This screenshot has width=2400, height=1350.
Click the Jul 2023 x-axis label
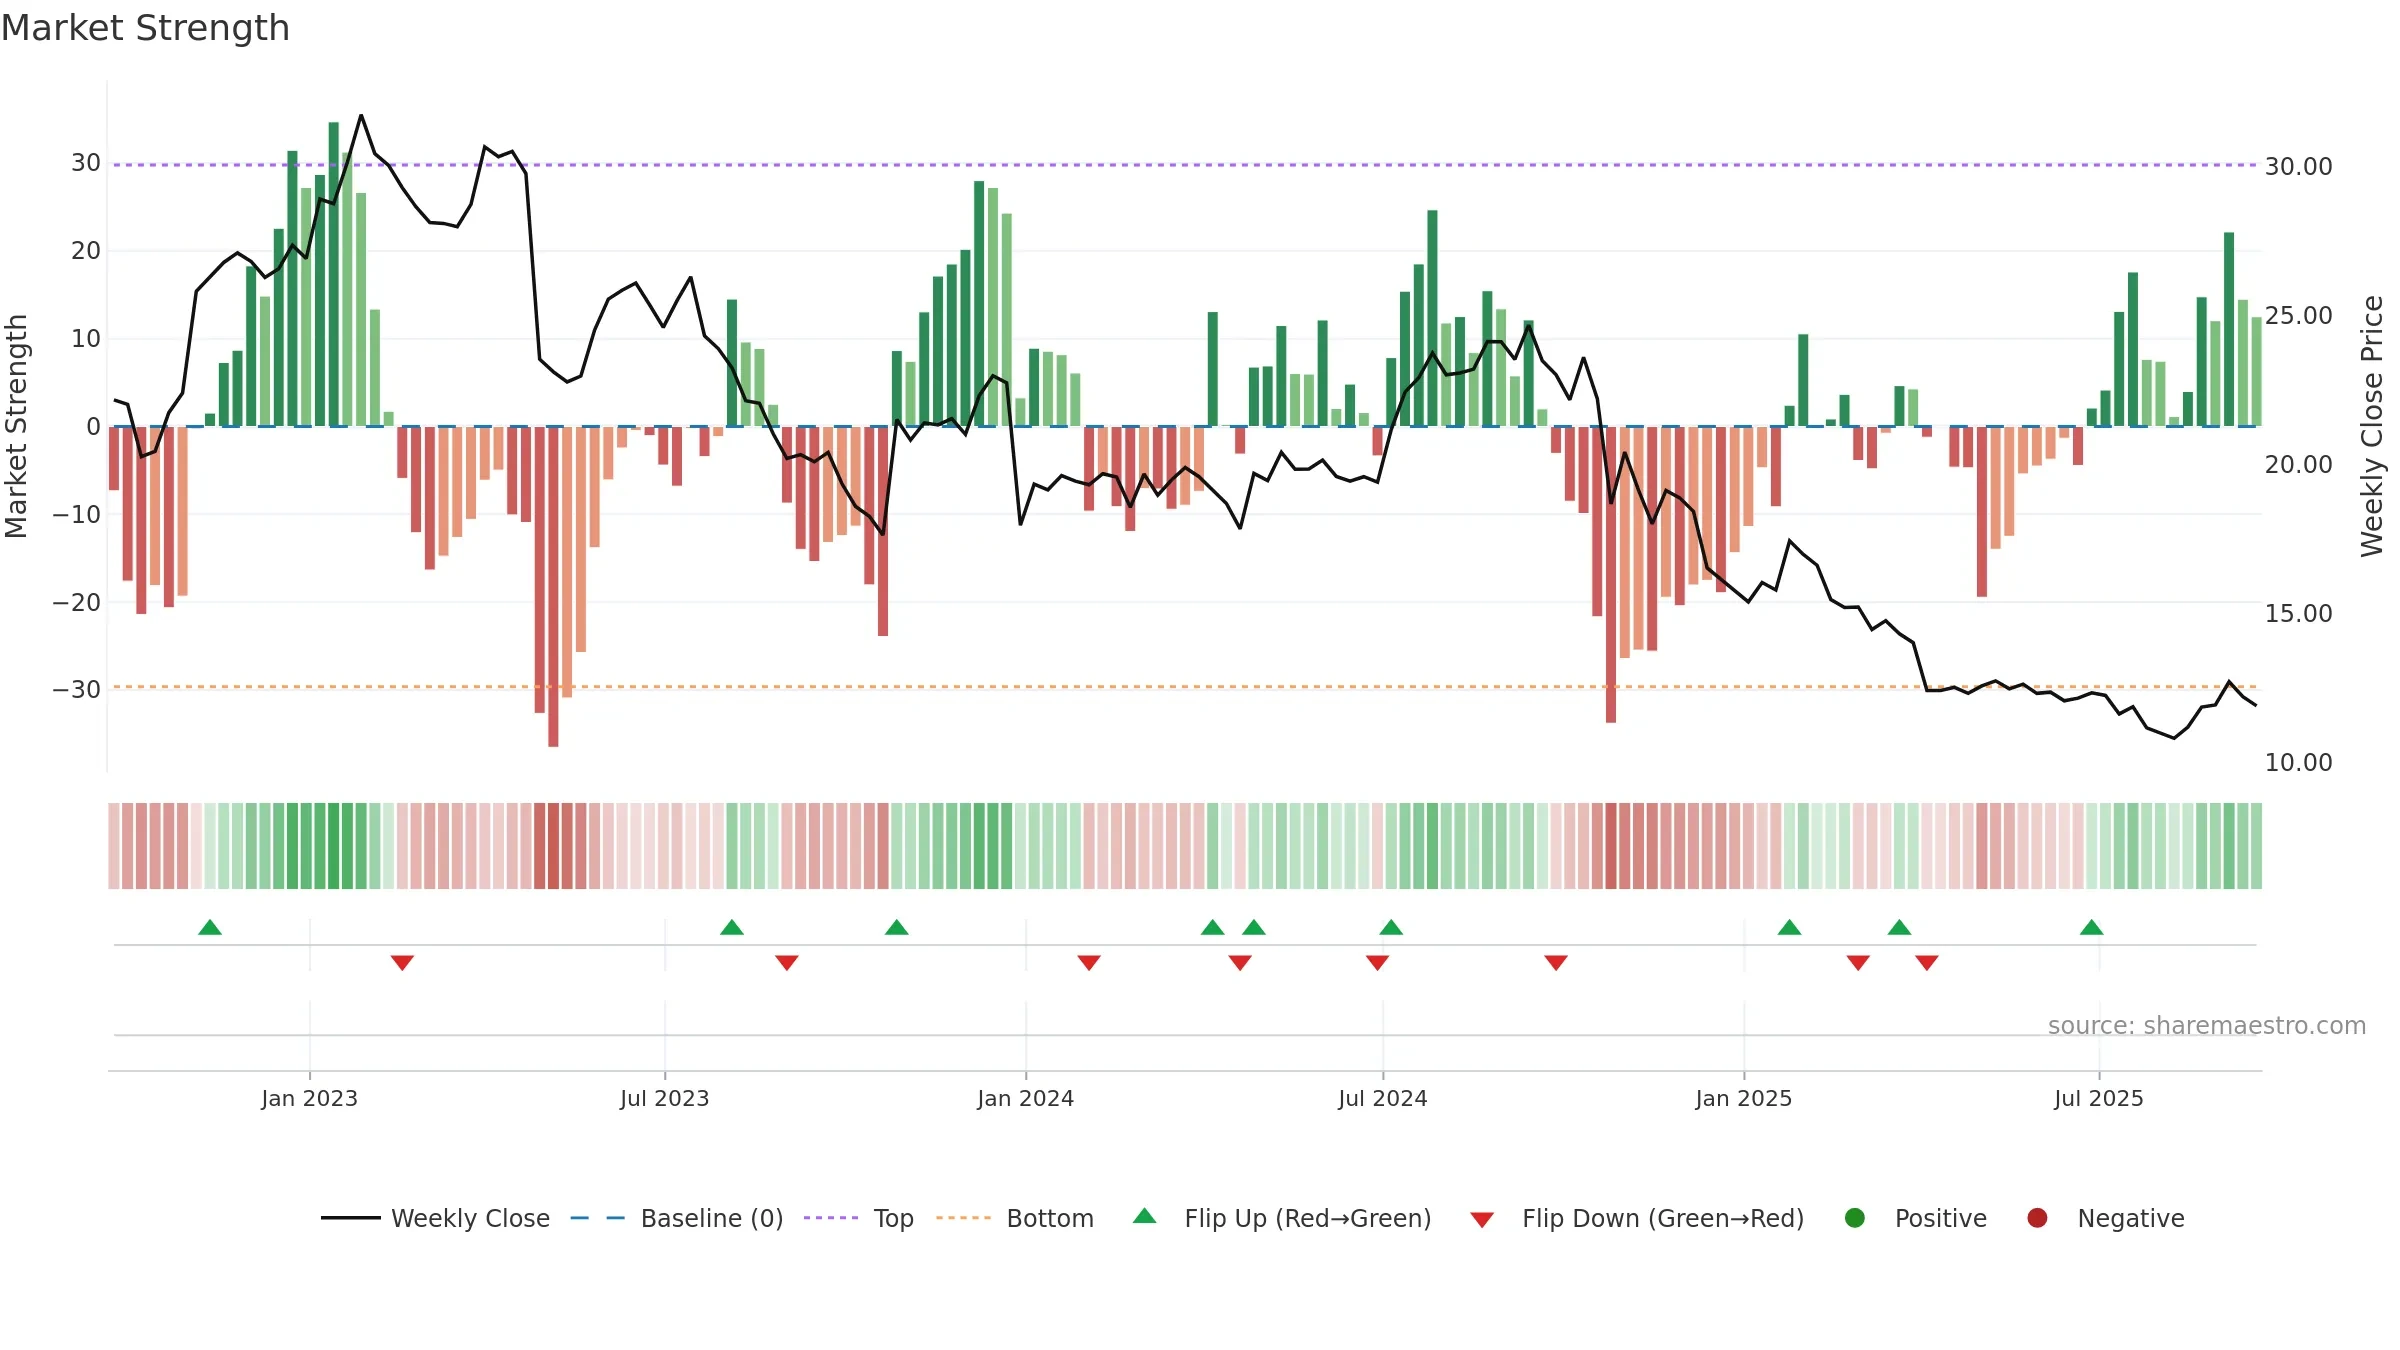coord(664,1098)
